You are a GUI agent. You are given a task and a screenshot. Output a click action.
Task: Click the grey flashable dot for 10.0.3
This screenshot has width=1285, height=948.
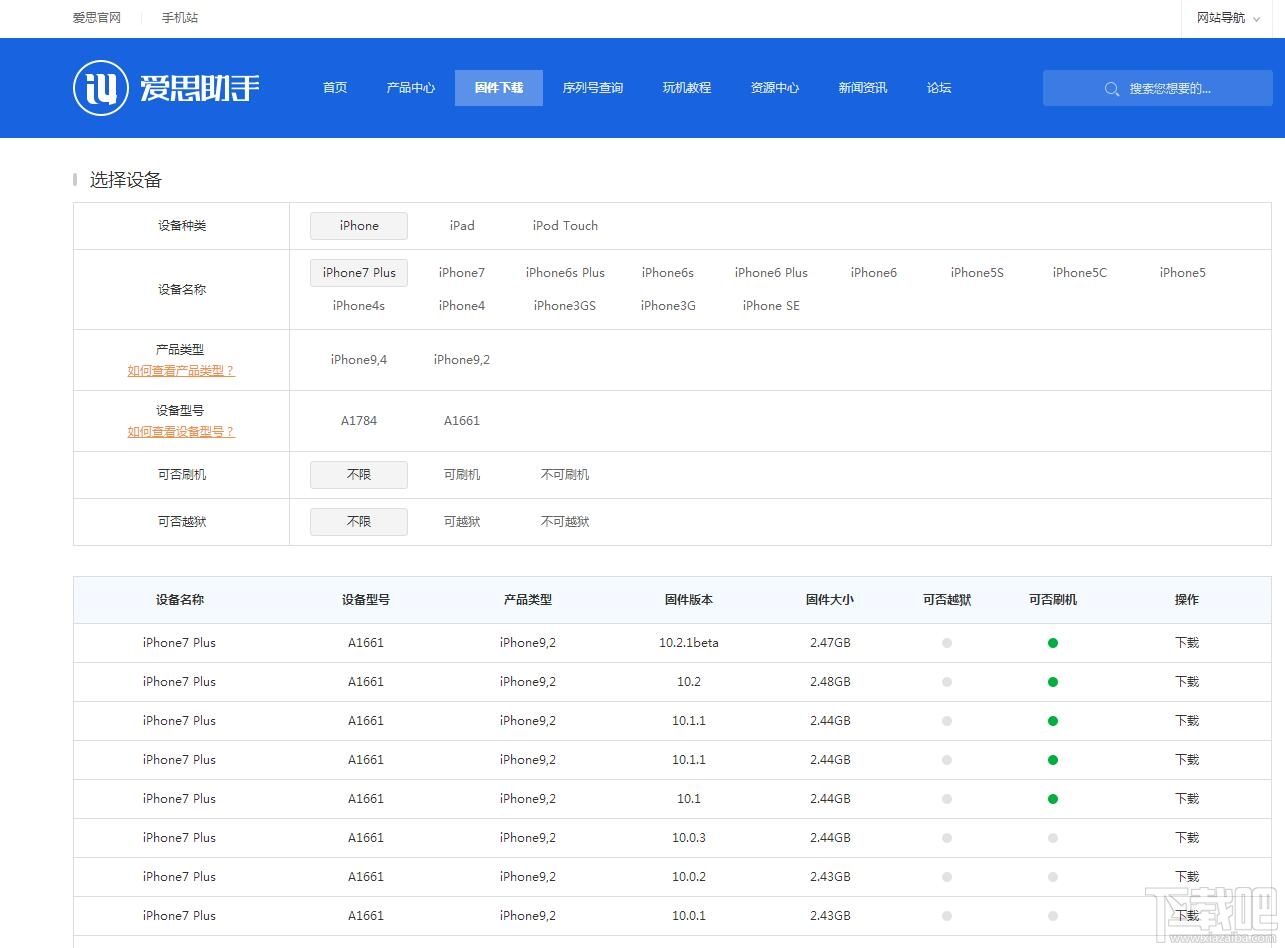click(x=1053, y=838)
